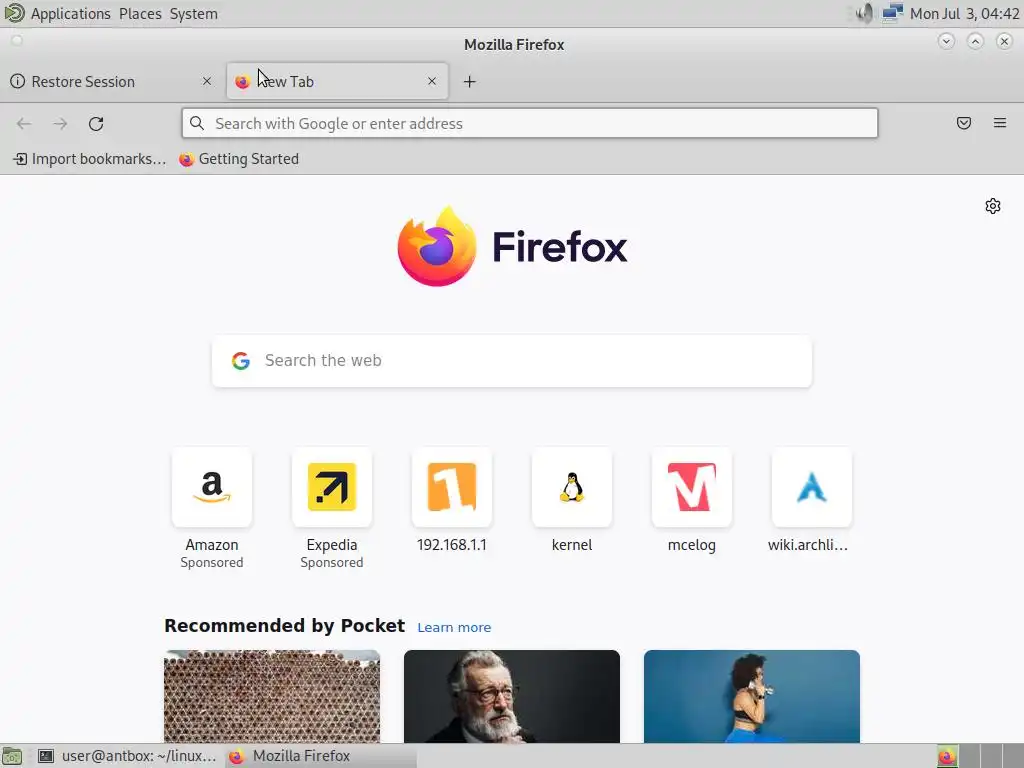This screenshot has width=1024, height=768.
Task: Close the Restore Session tab
Action: (x=207, y=81)
